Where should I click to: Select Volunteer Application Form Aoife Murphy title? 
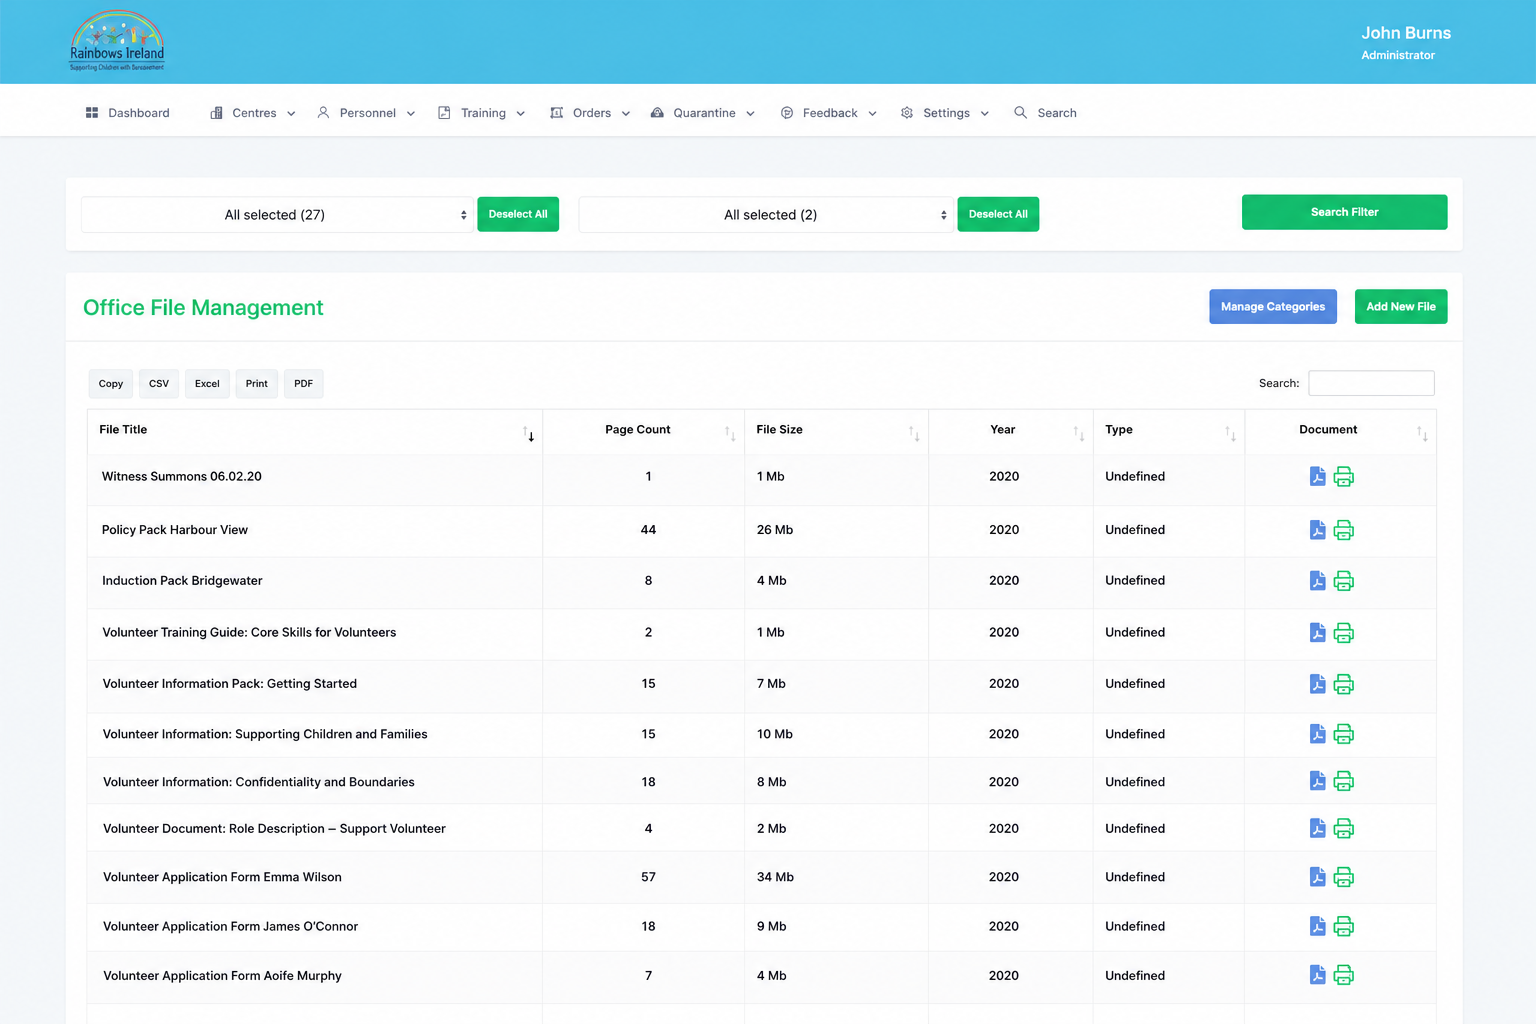(x=222, y=976)
